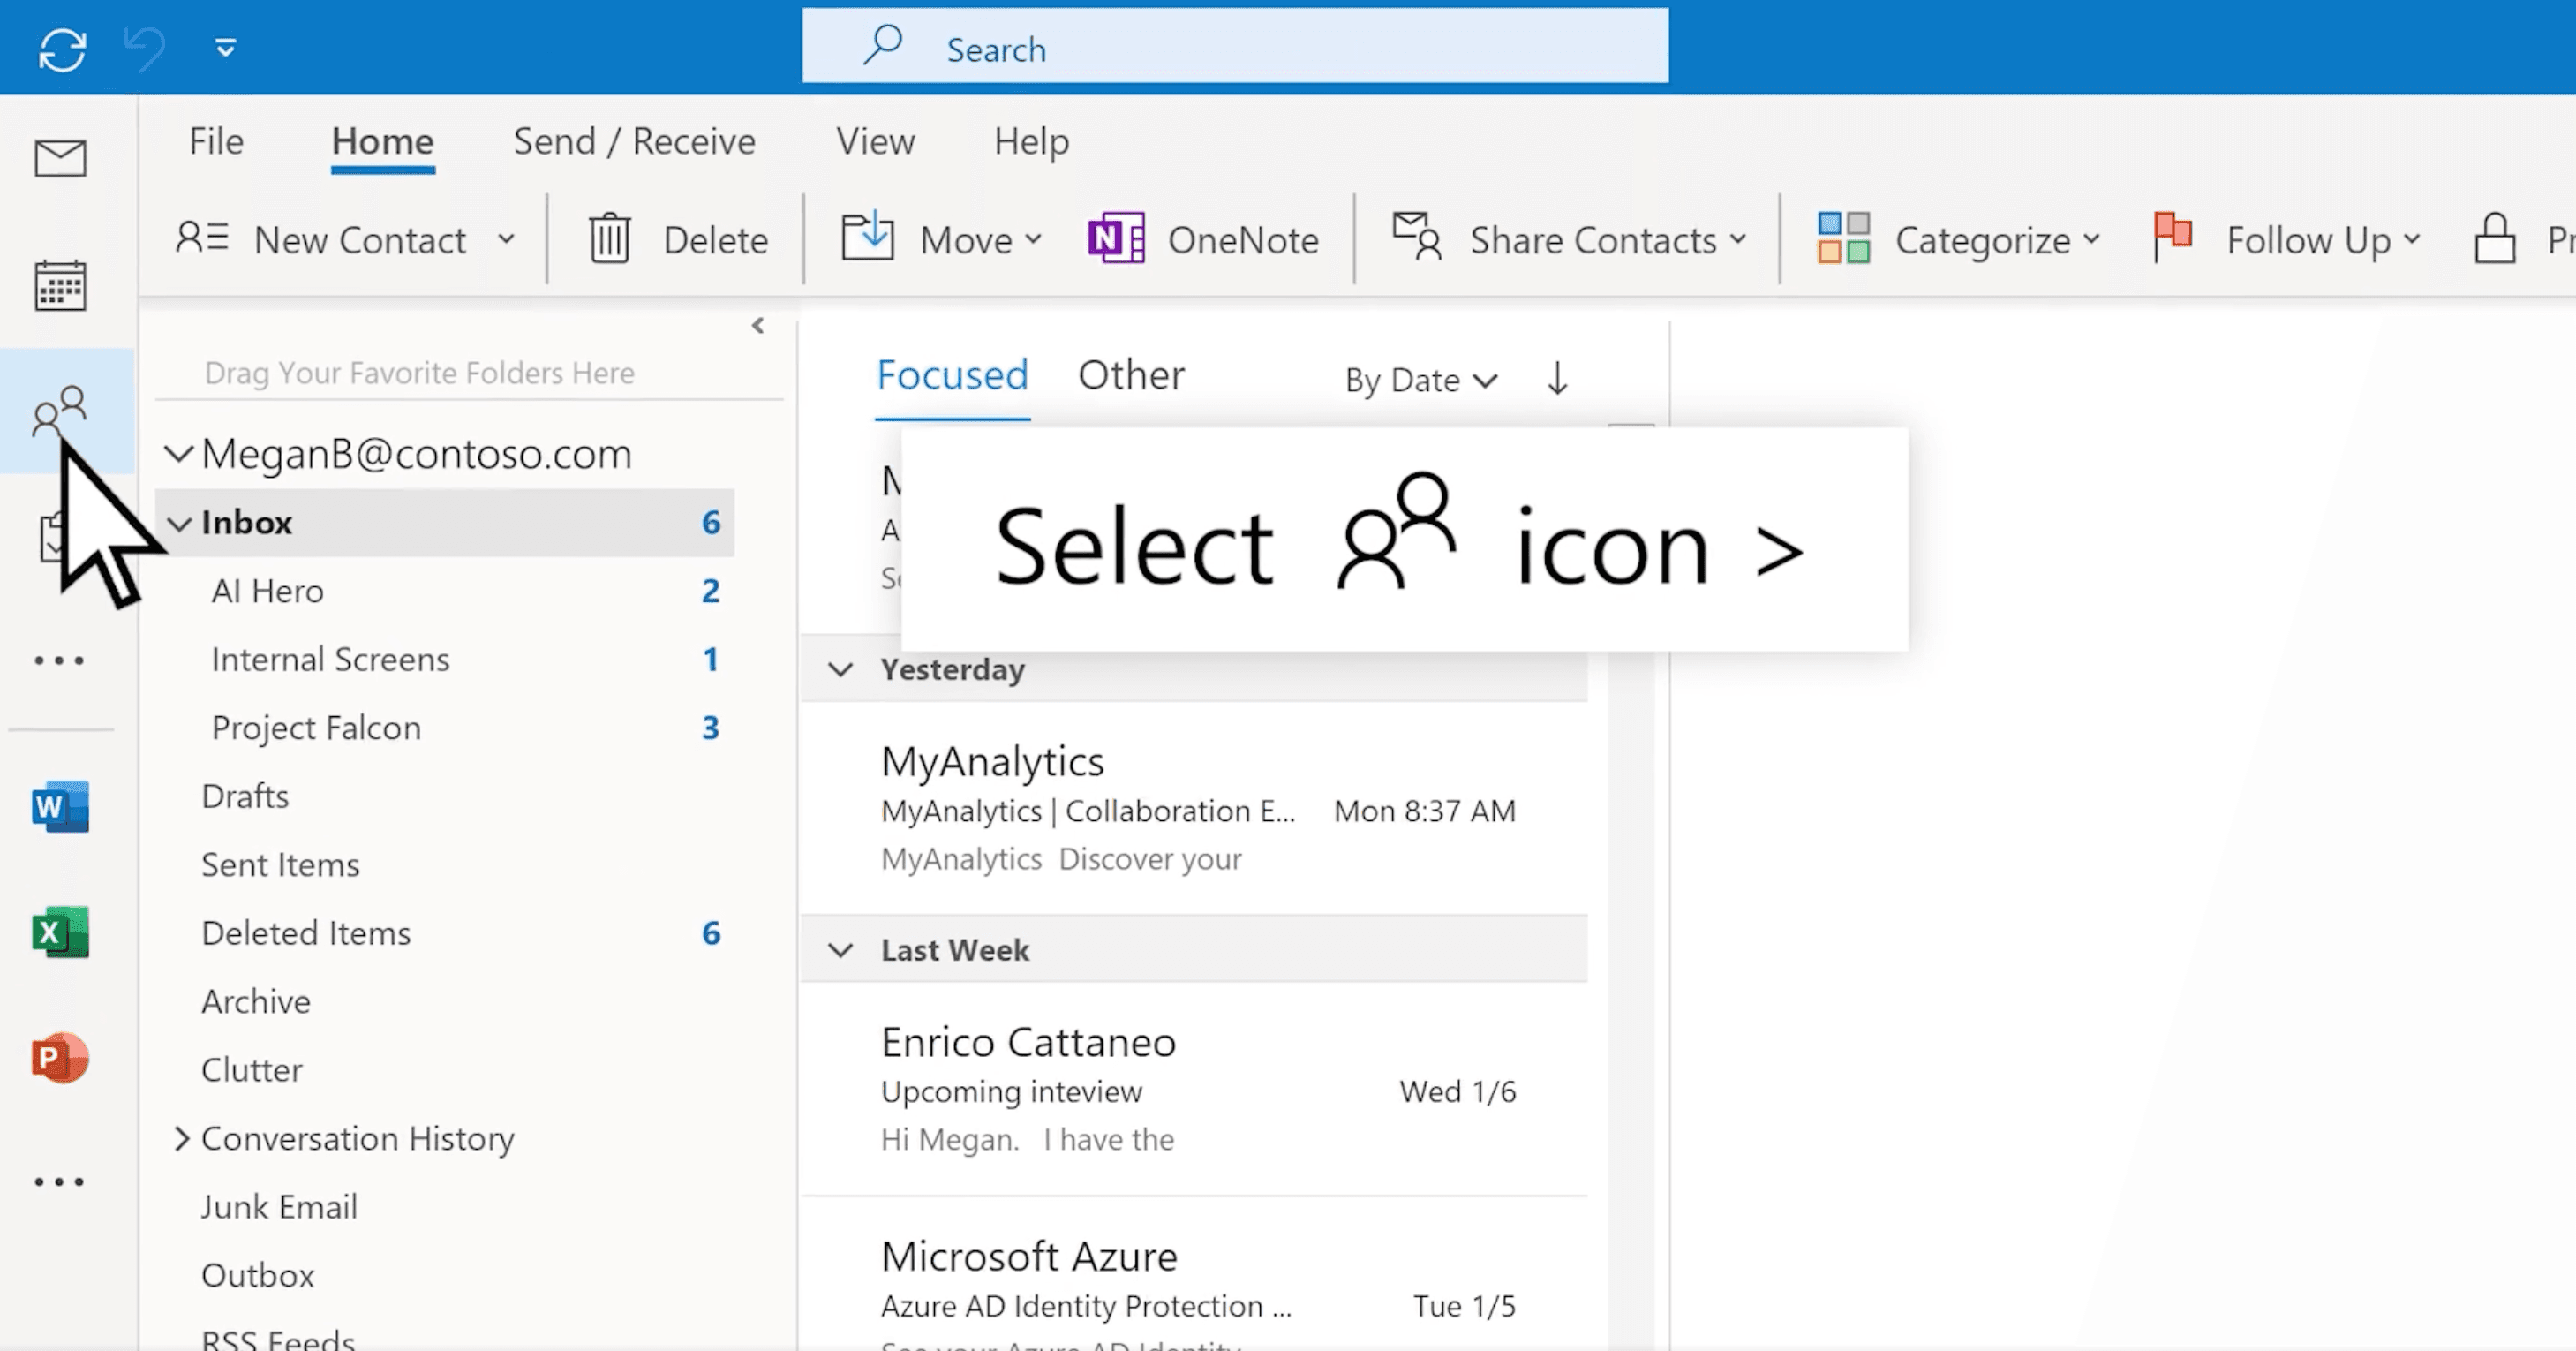
Task: Collapse the Yesterday message group
Action: coord(840,669)
